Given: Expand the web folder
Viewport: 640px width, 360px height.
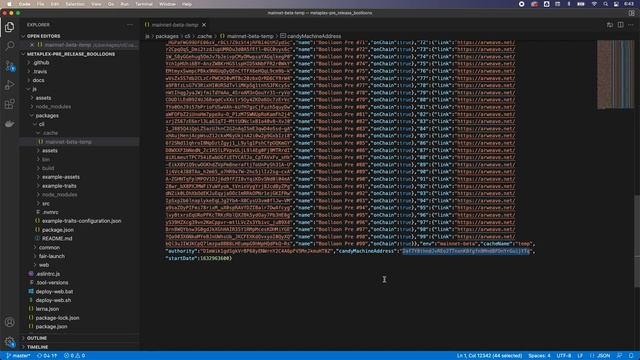Looking at the screenshot, I should point(44,265).
